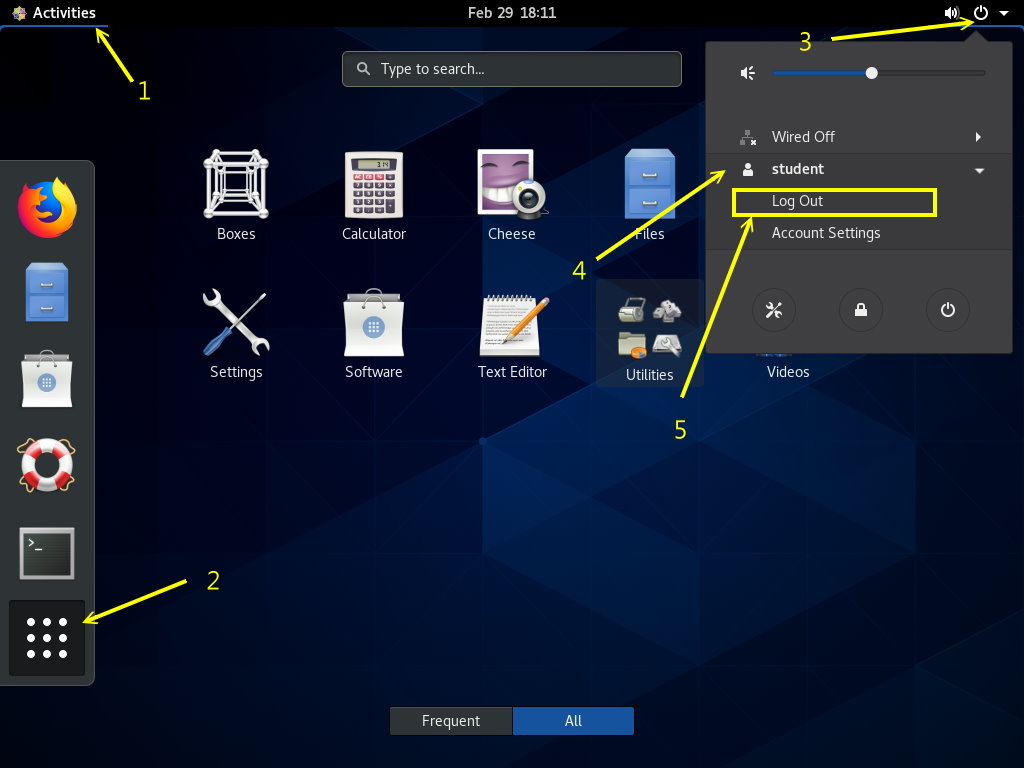
Task: Open Firefox from the dock
Action: coord(47,208)
